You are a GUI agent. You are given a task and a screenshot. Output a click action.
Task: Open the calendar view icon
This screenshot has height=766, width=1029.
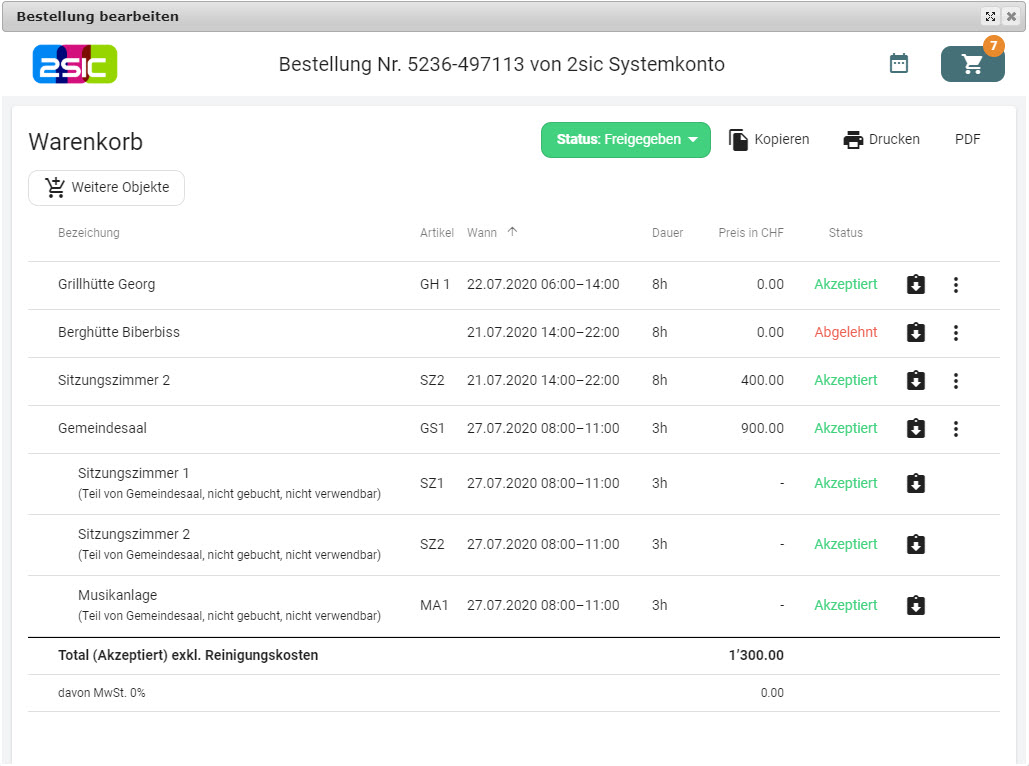tap(899, 63)
